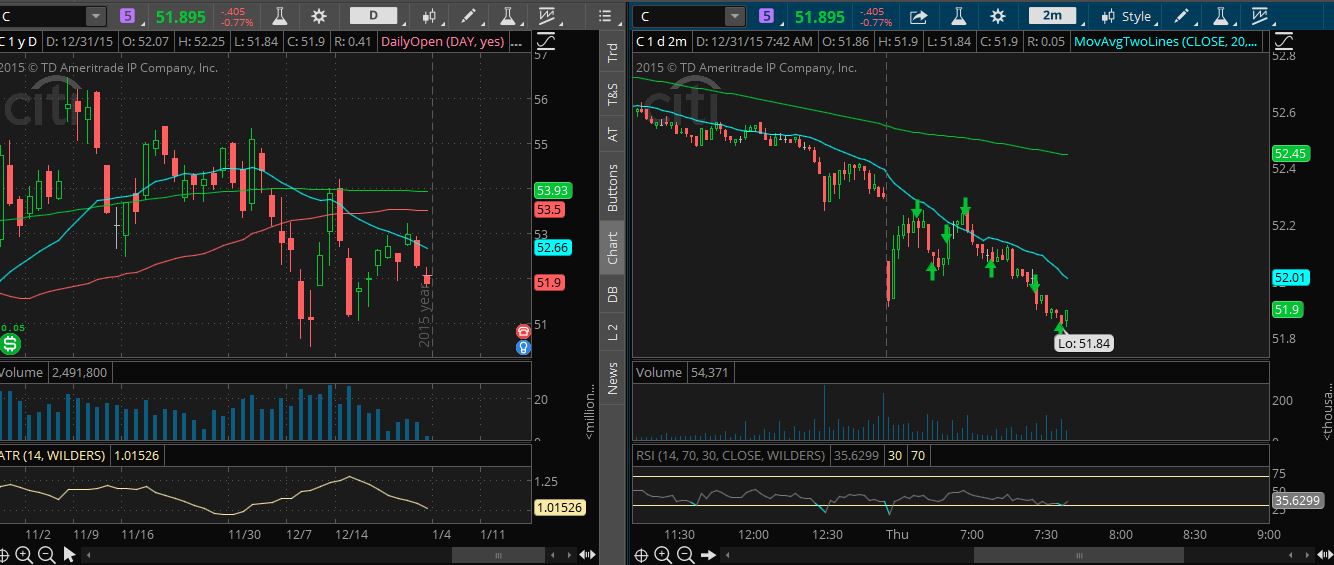
Task: Switch to the AT sidebar tab
Action: coord(613,134)
